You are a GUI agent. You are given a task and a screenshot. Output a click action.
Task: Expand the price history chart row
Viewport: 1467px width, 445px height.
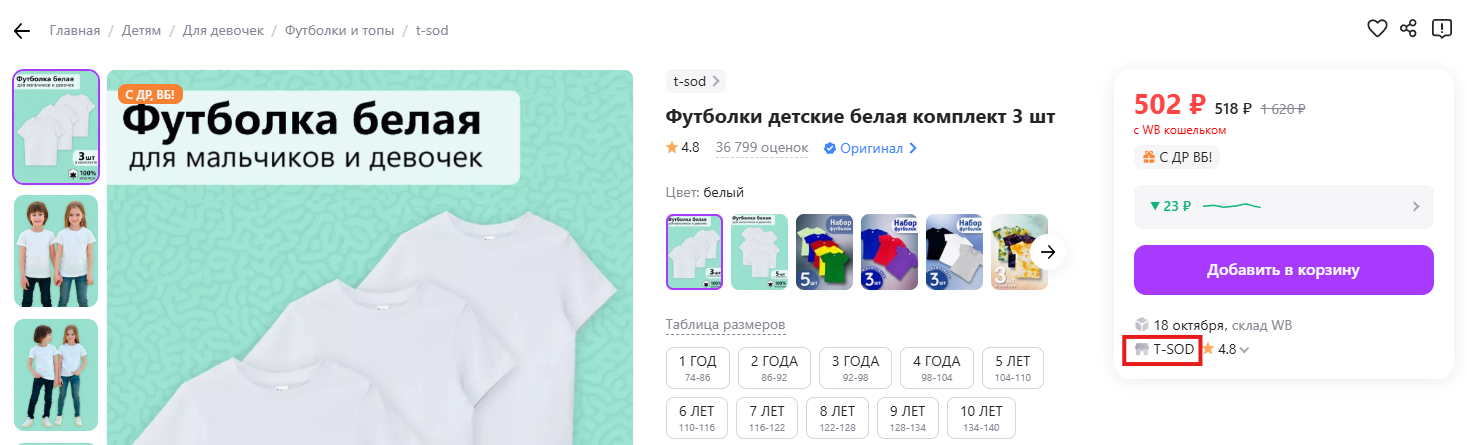tap(1284, 207)
